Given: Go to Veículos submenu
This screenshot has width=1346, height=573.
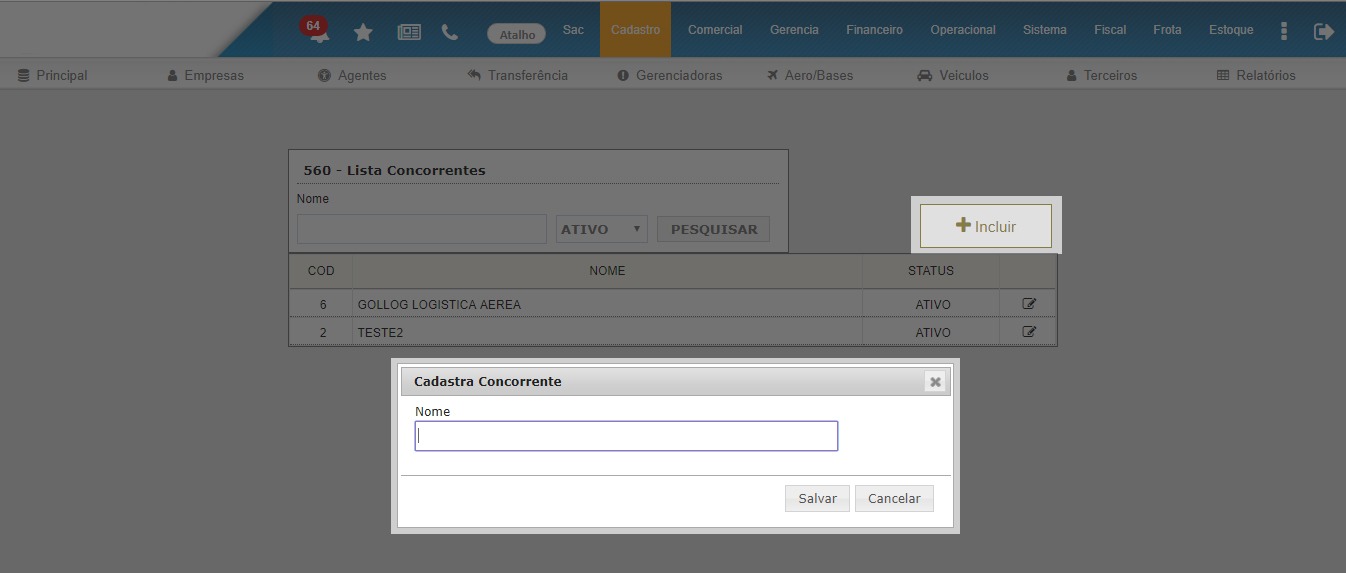Looking at the screenshot, I should point(953,75).
